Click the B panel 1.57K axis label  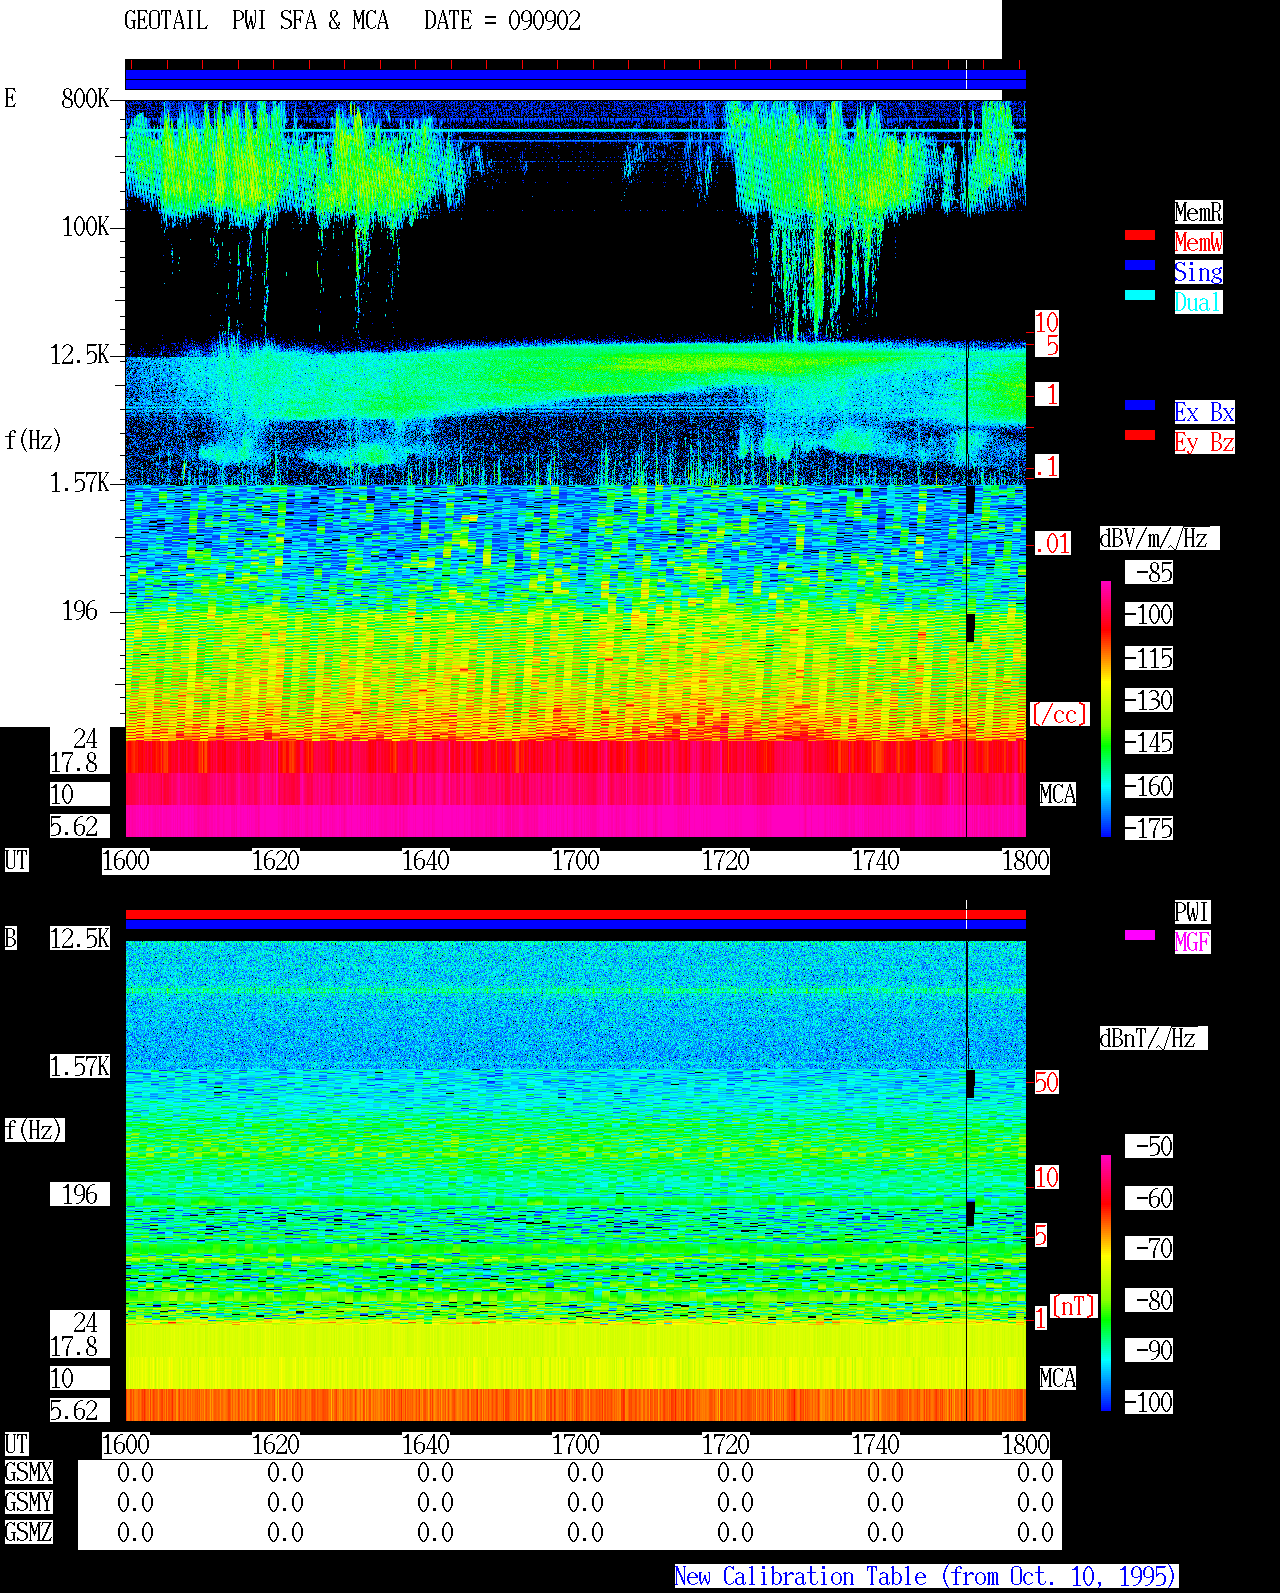79,1066
